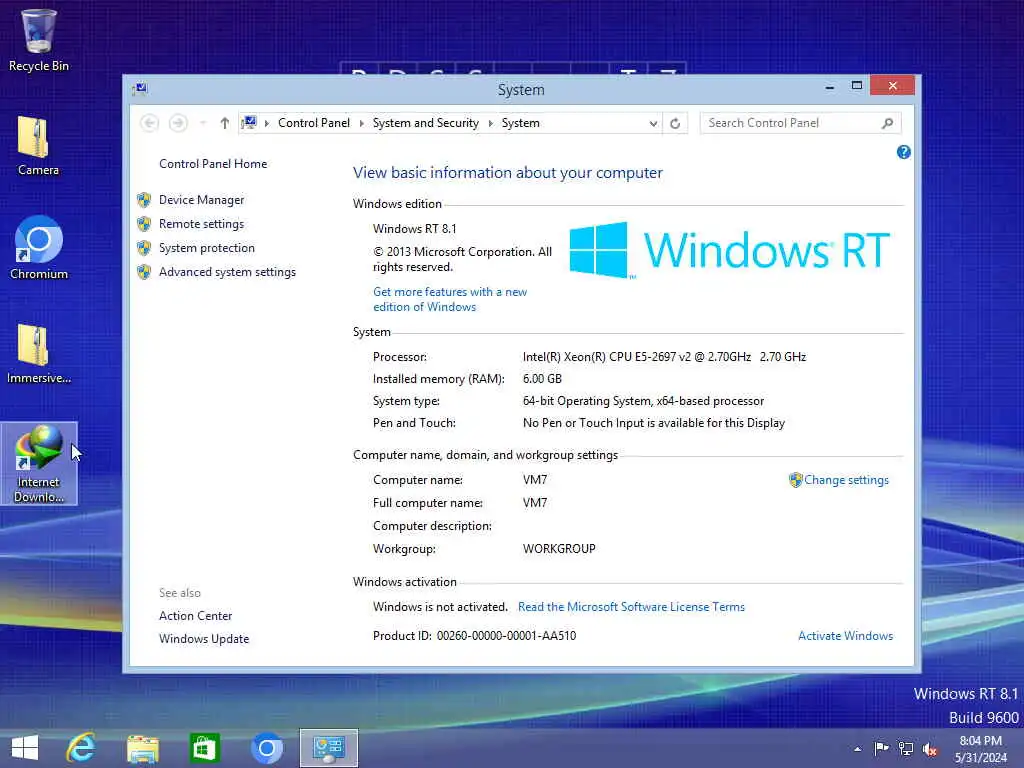Click the 6.00 GB installed memory value

[x=542, y=379]
